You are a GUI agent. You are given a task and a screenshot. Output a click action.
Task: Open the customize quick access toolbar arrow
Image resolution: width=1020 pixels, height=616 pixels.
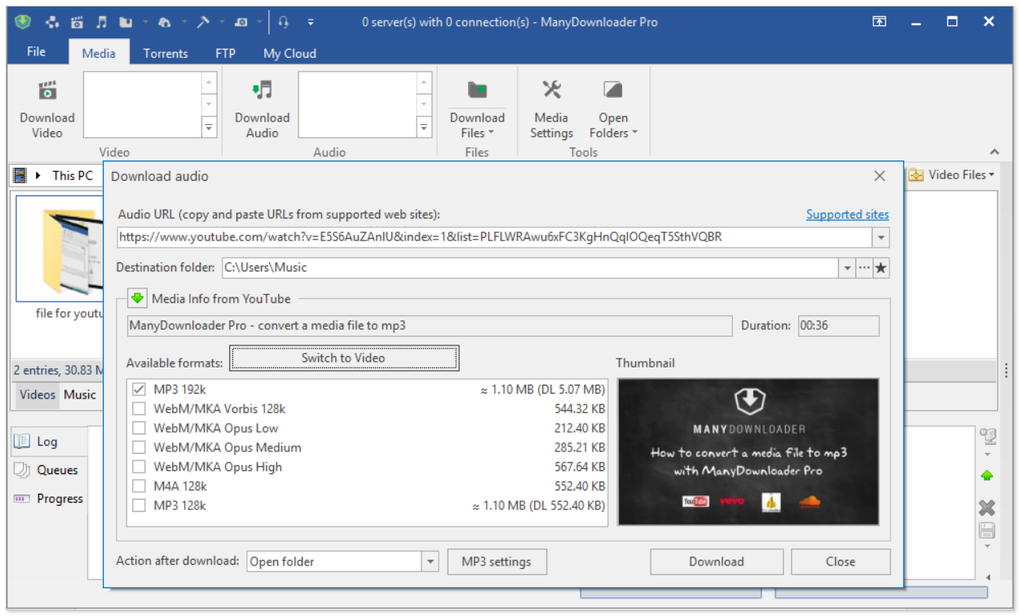[x=311, y=22]
